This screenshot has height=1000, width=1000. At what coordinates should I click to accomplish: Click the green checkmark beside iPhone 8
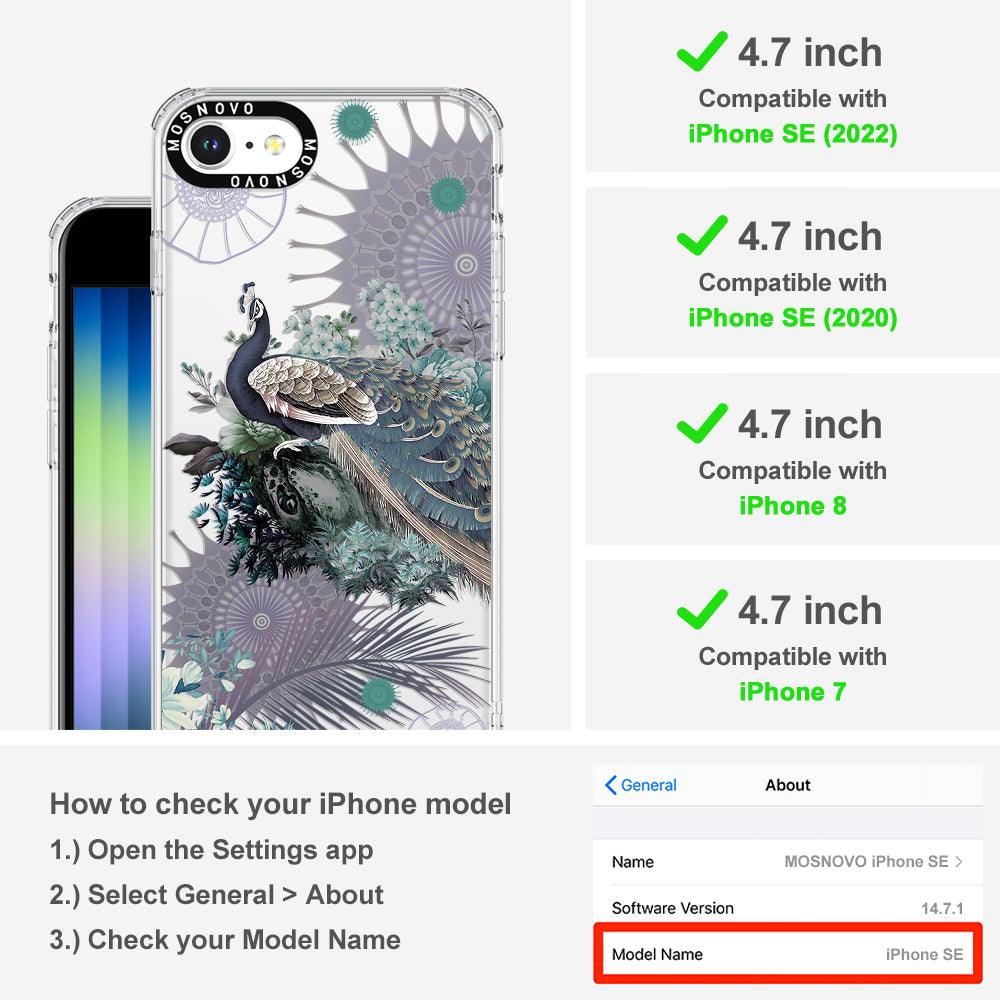[702, 423]
